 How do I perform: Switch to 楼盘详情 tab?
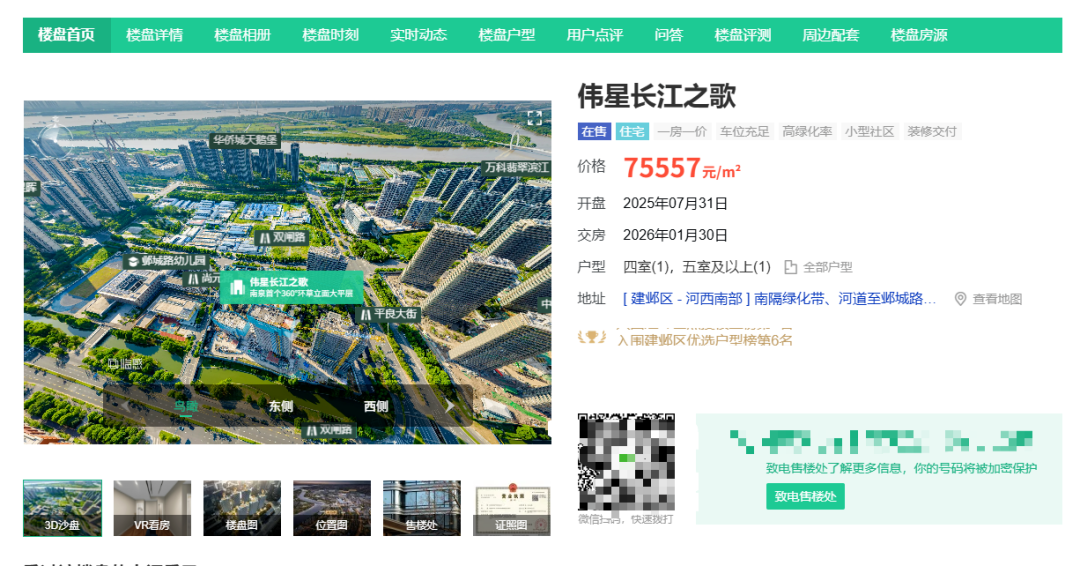154,35
